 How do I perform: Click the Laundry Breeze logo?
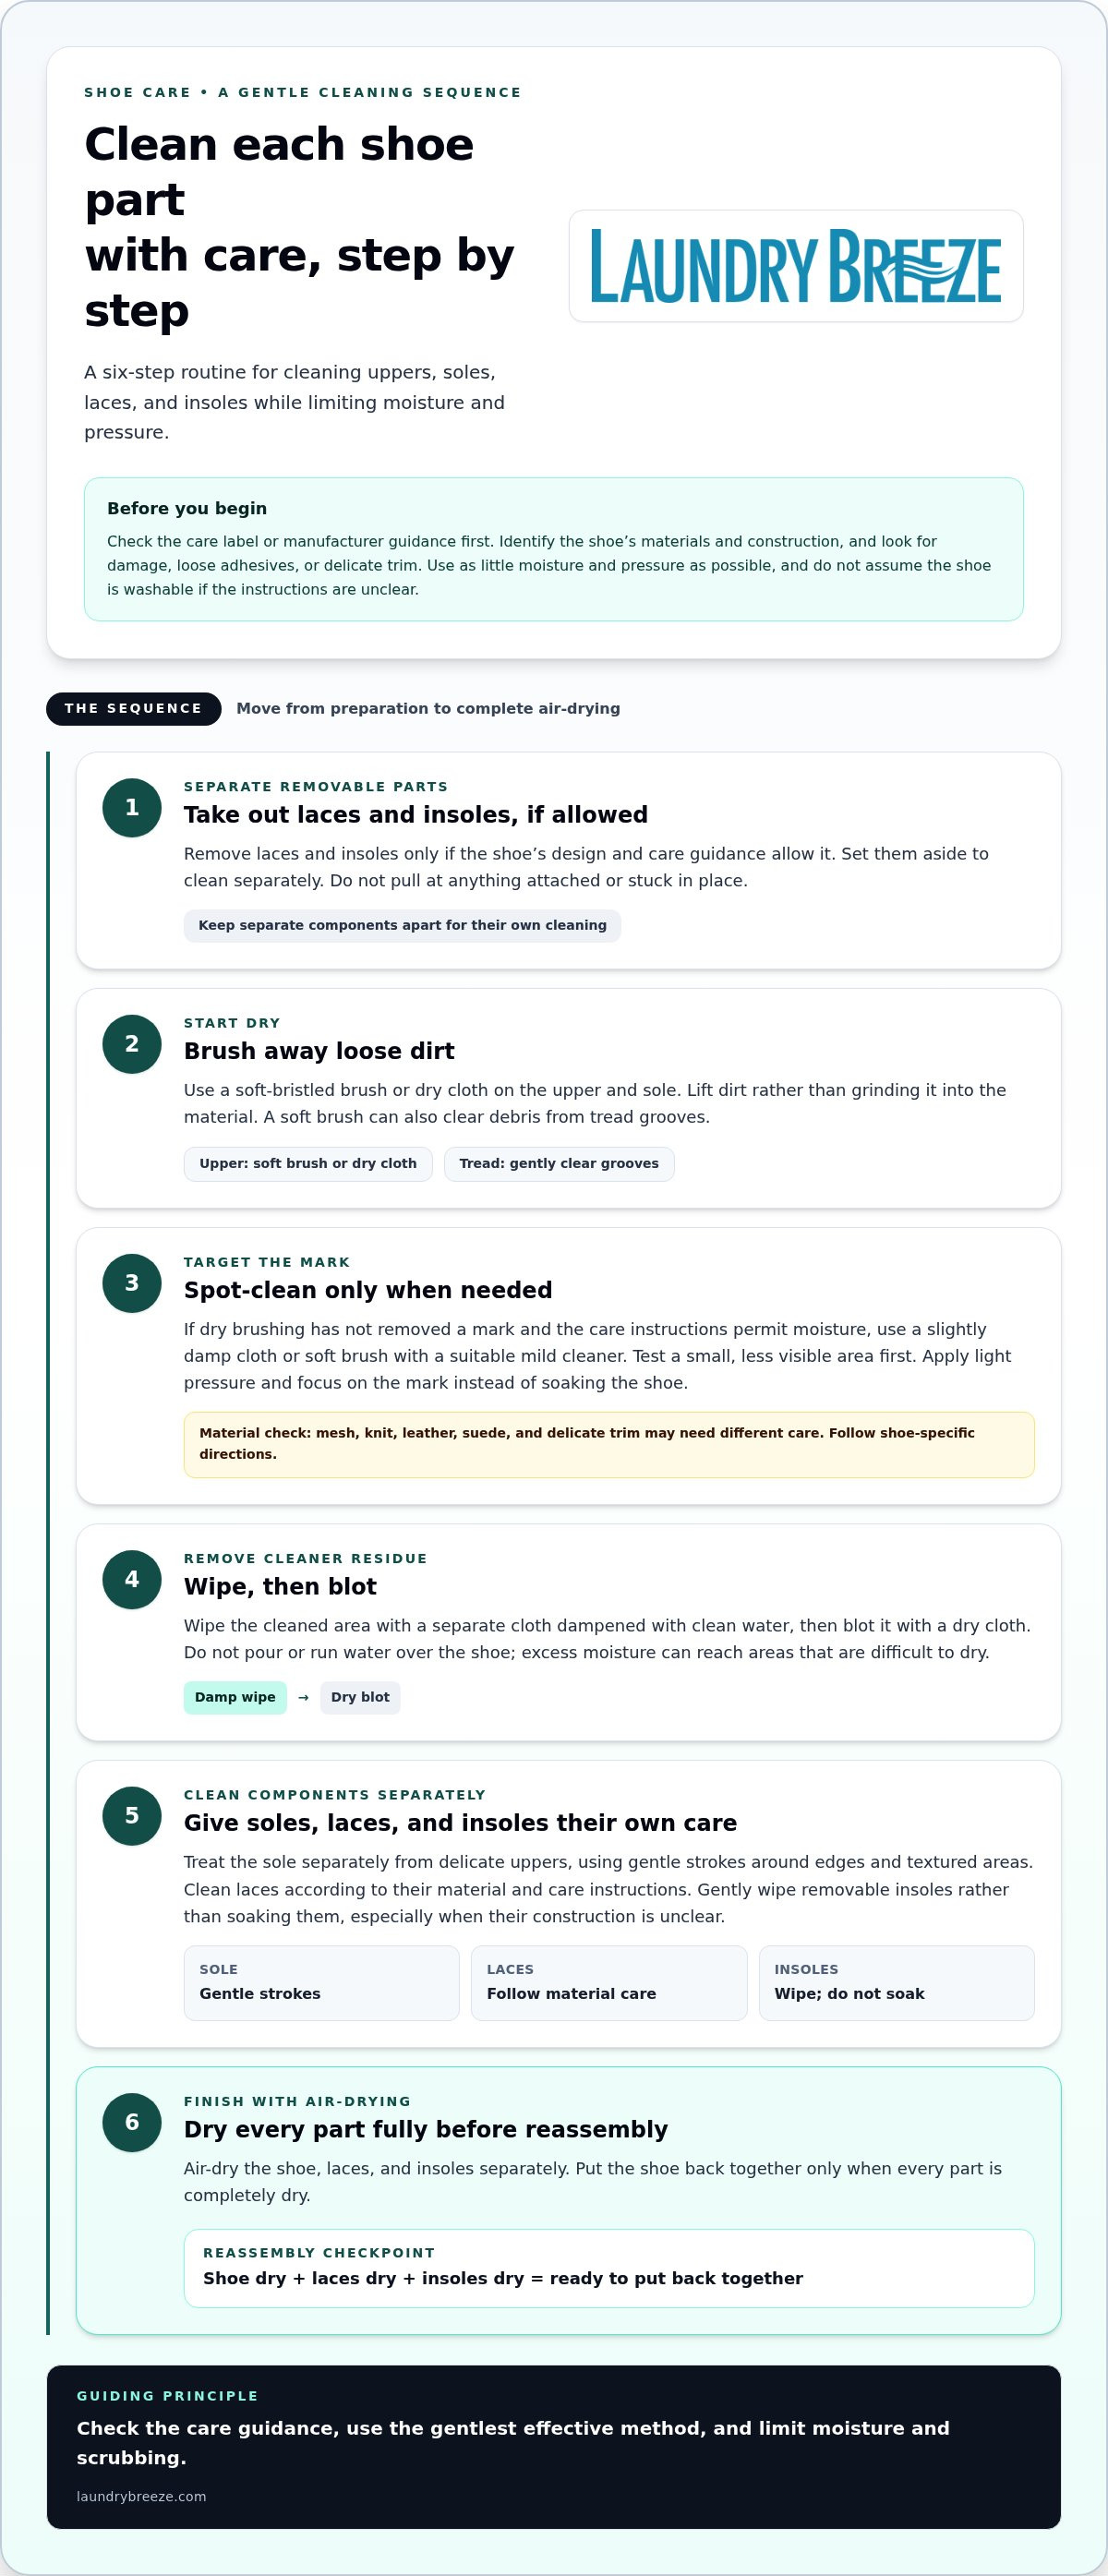[x=796, y=266]
